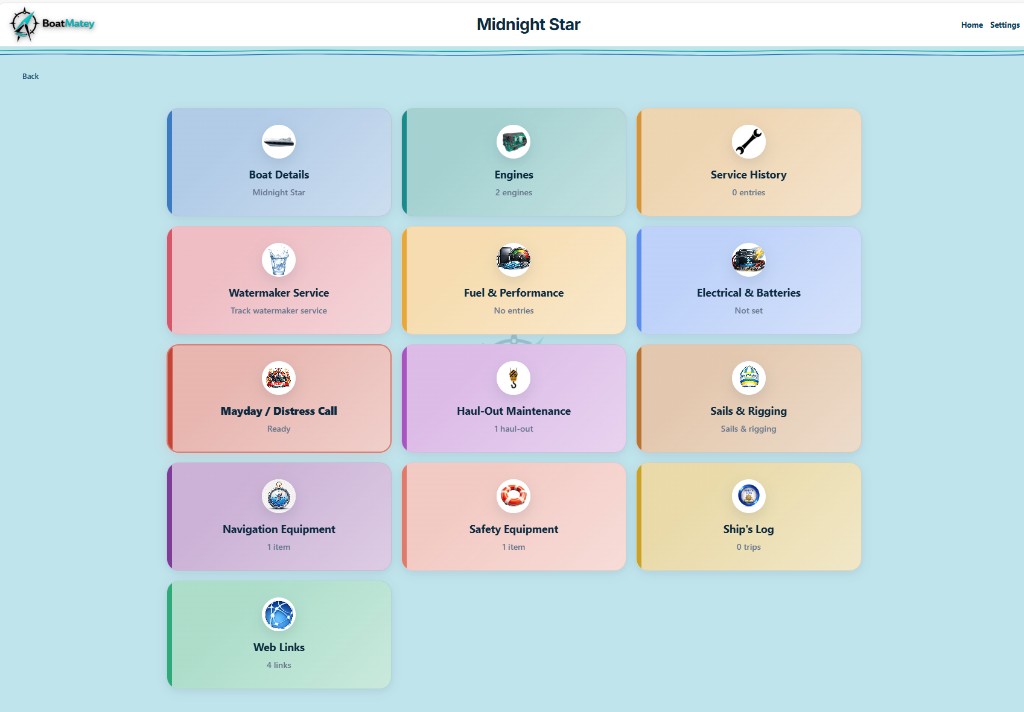Select the Fuel & Performance icon
The height and width of the screenshot is (712, 1024).
point(513,260)
